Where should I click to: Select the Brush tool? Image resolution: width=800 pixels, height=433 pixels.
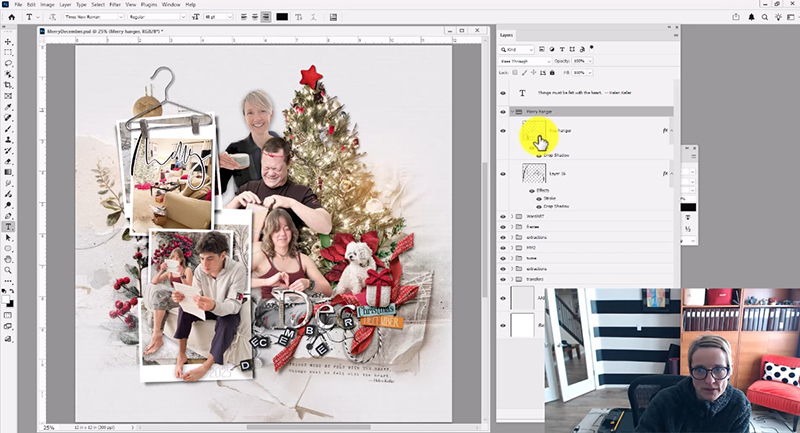pyautogui.click(x=8, y=129)
